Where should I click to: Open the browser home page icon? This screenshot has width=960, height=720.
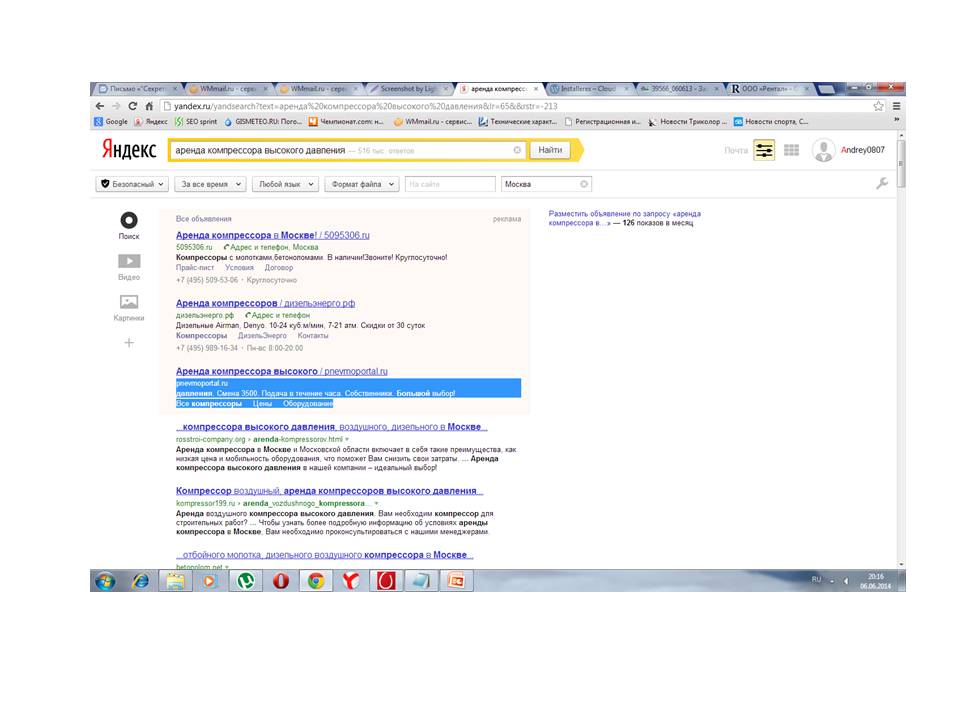click(149, 106)
